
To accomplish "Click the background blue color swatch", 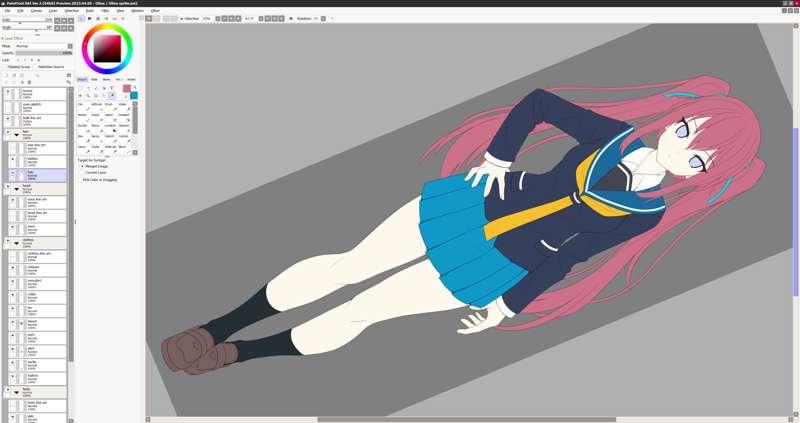I will (x=134, y=95).
